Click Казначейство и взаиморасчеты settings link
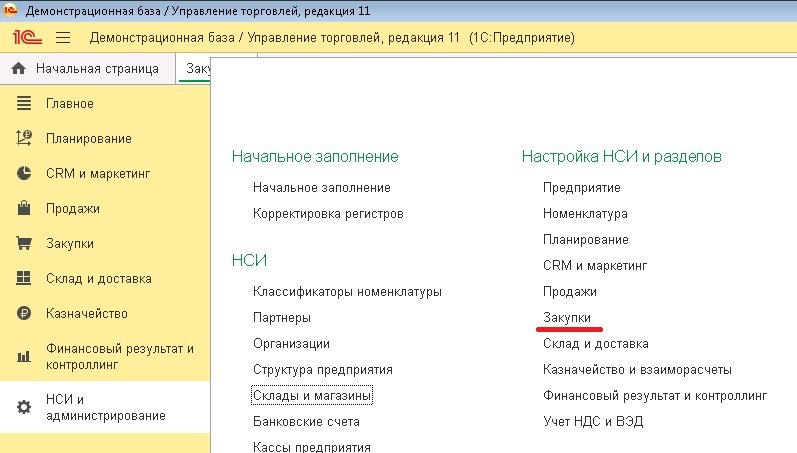This screenshot has width=797, height=453. pyautogui.click(x=637, y=370)
